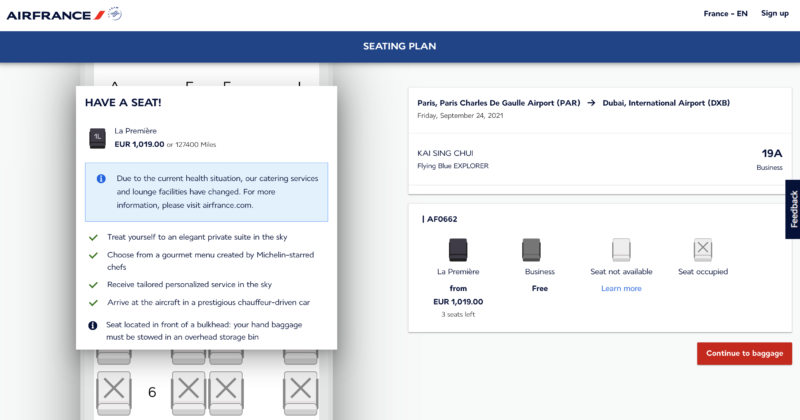Image resolution: width=800 pixels, height=420 pixels.
Task: Click the 127400 Miles text
Action: (x=195, y=144)
